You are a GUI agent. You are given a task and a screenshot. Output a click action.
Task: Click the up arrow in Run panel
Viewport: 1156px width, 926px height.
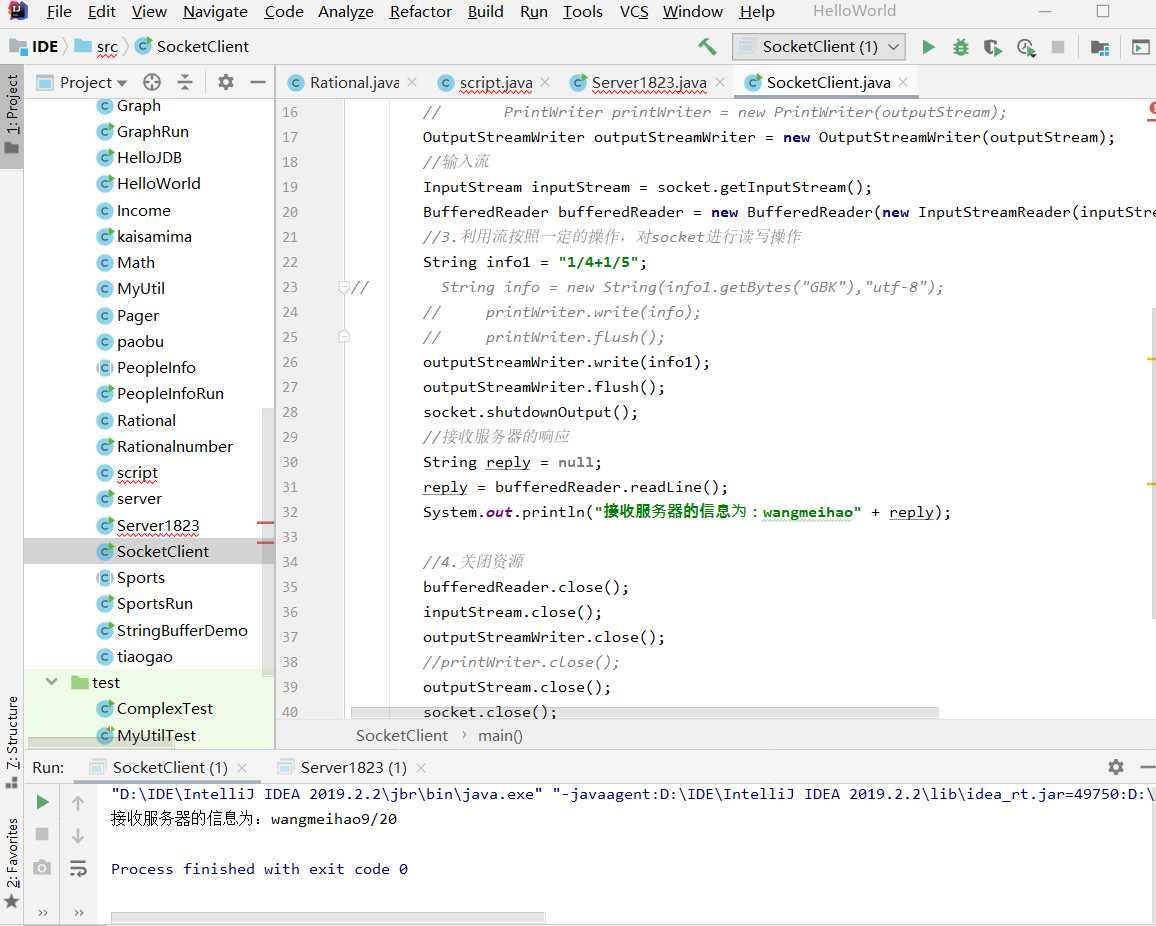[78, 802]
